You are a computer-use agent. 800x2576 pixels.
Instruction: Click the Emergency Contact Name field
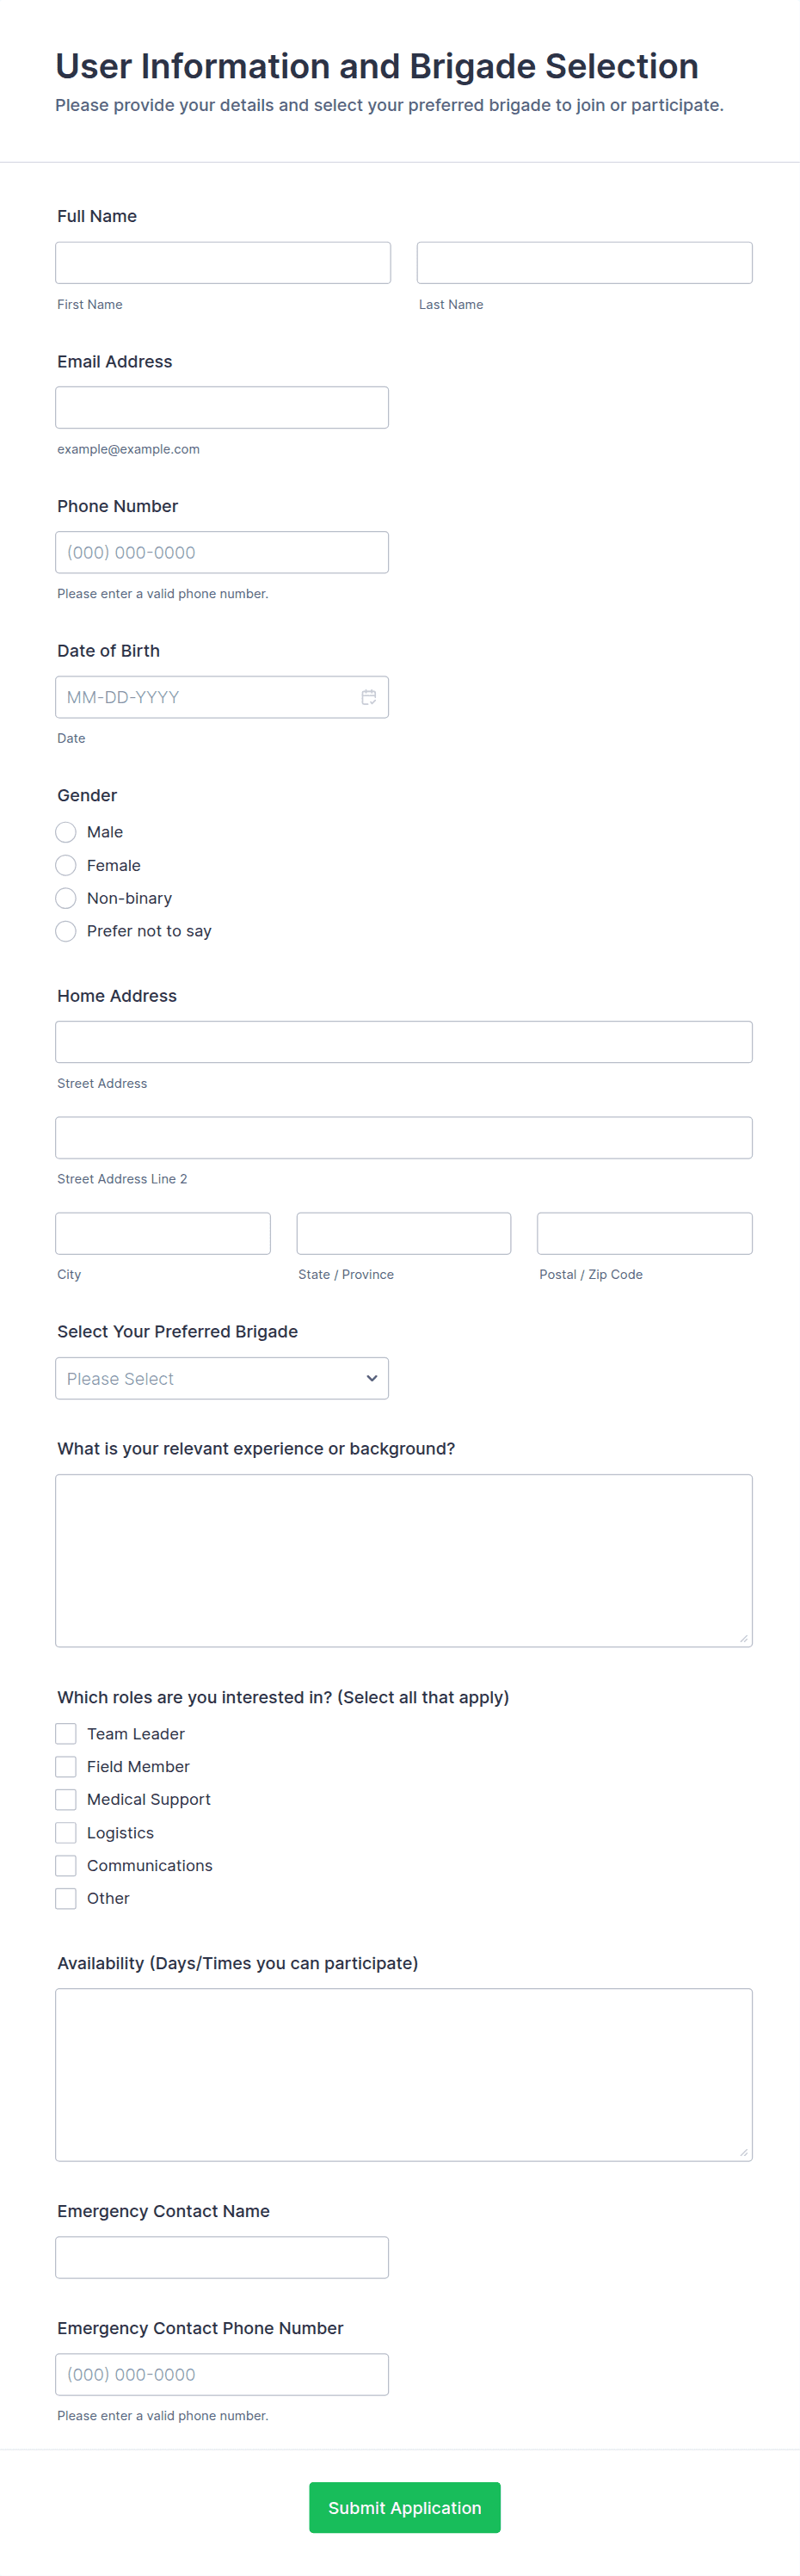tap(222, 2257)
